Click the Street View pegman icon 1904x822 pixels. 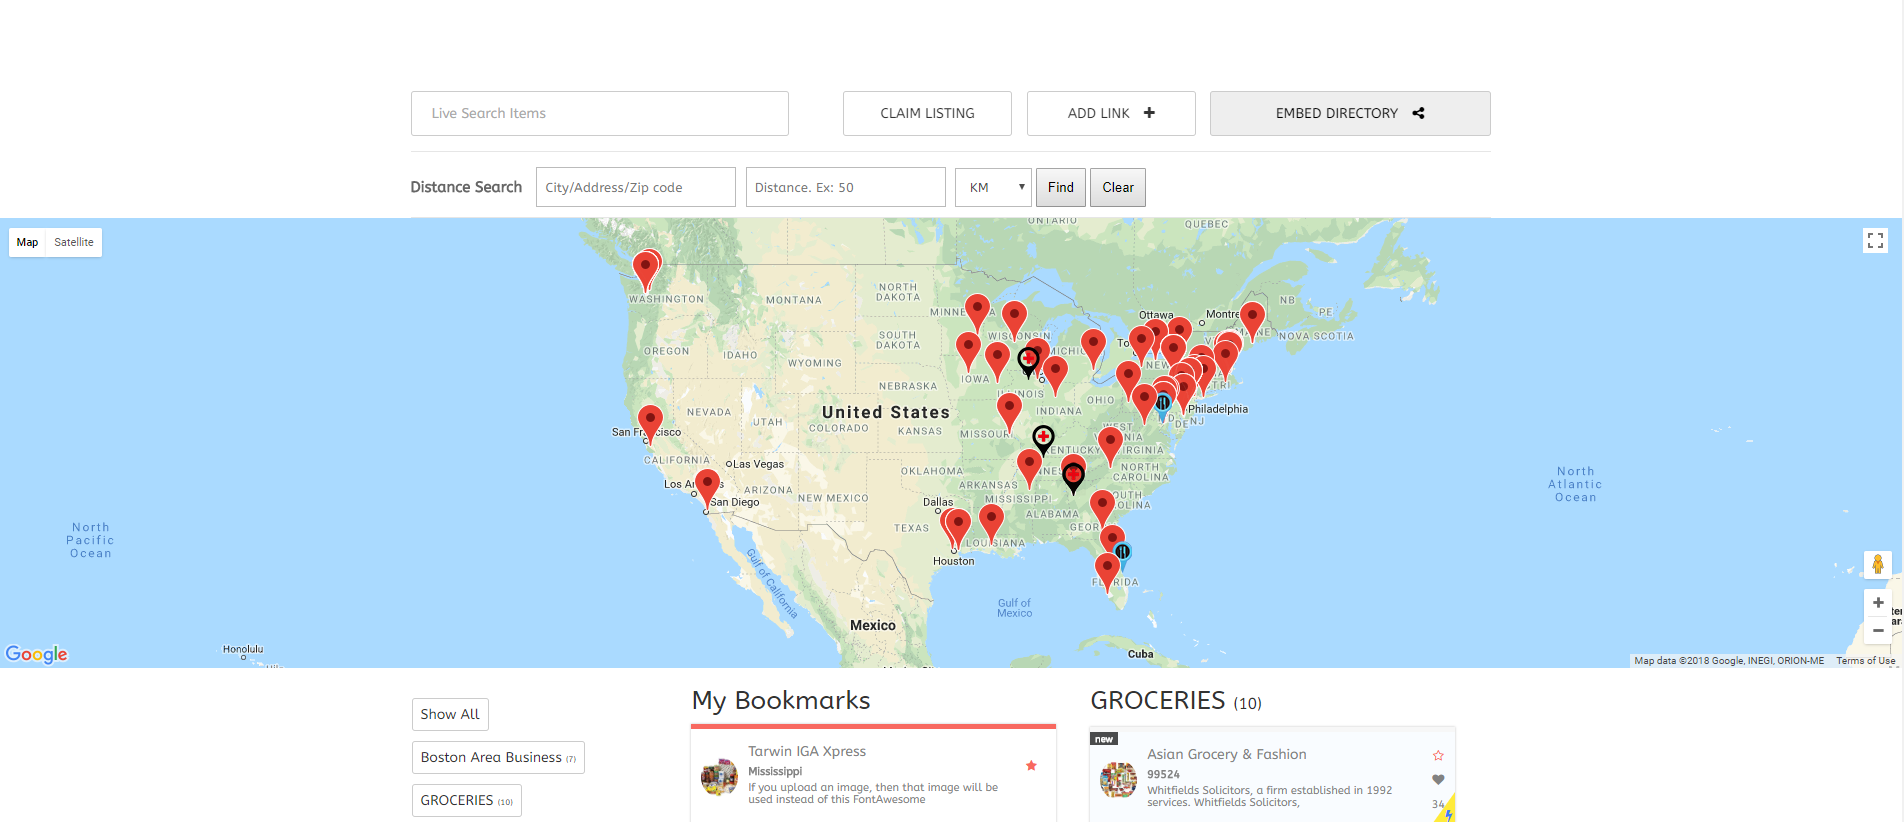click(1877, 565)
